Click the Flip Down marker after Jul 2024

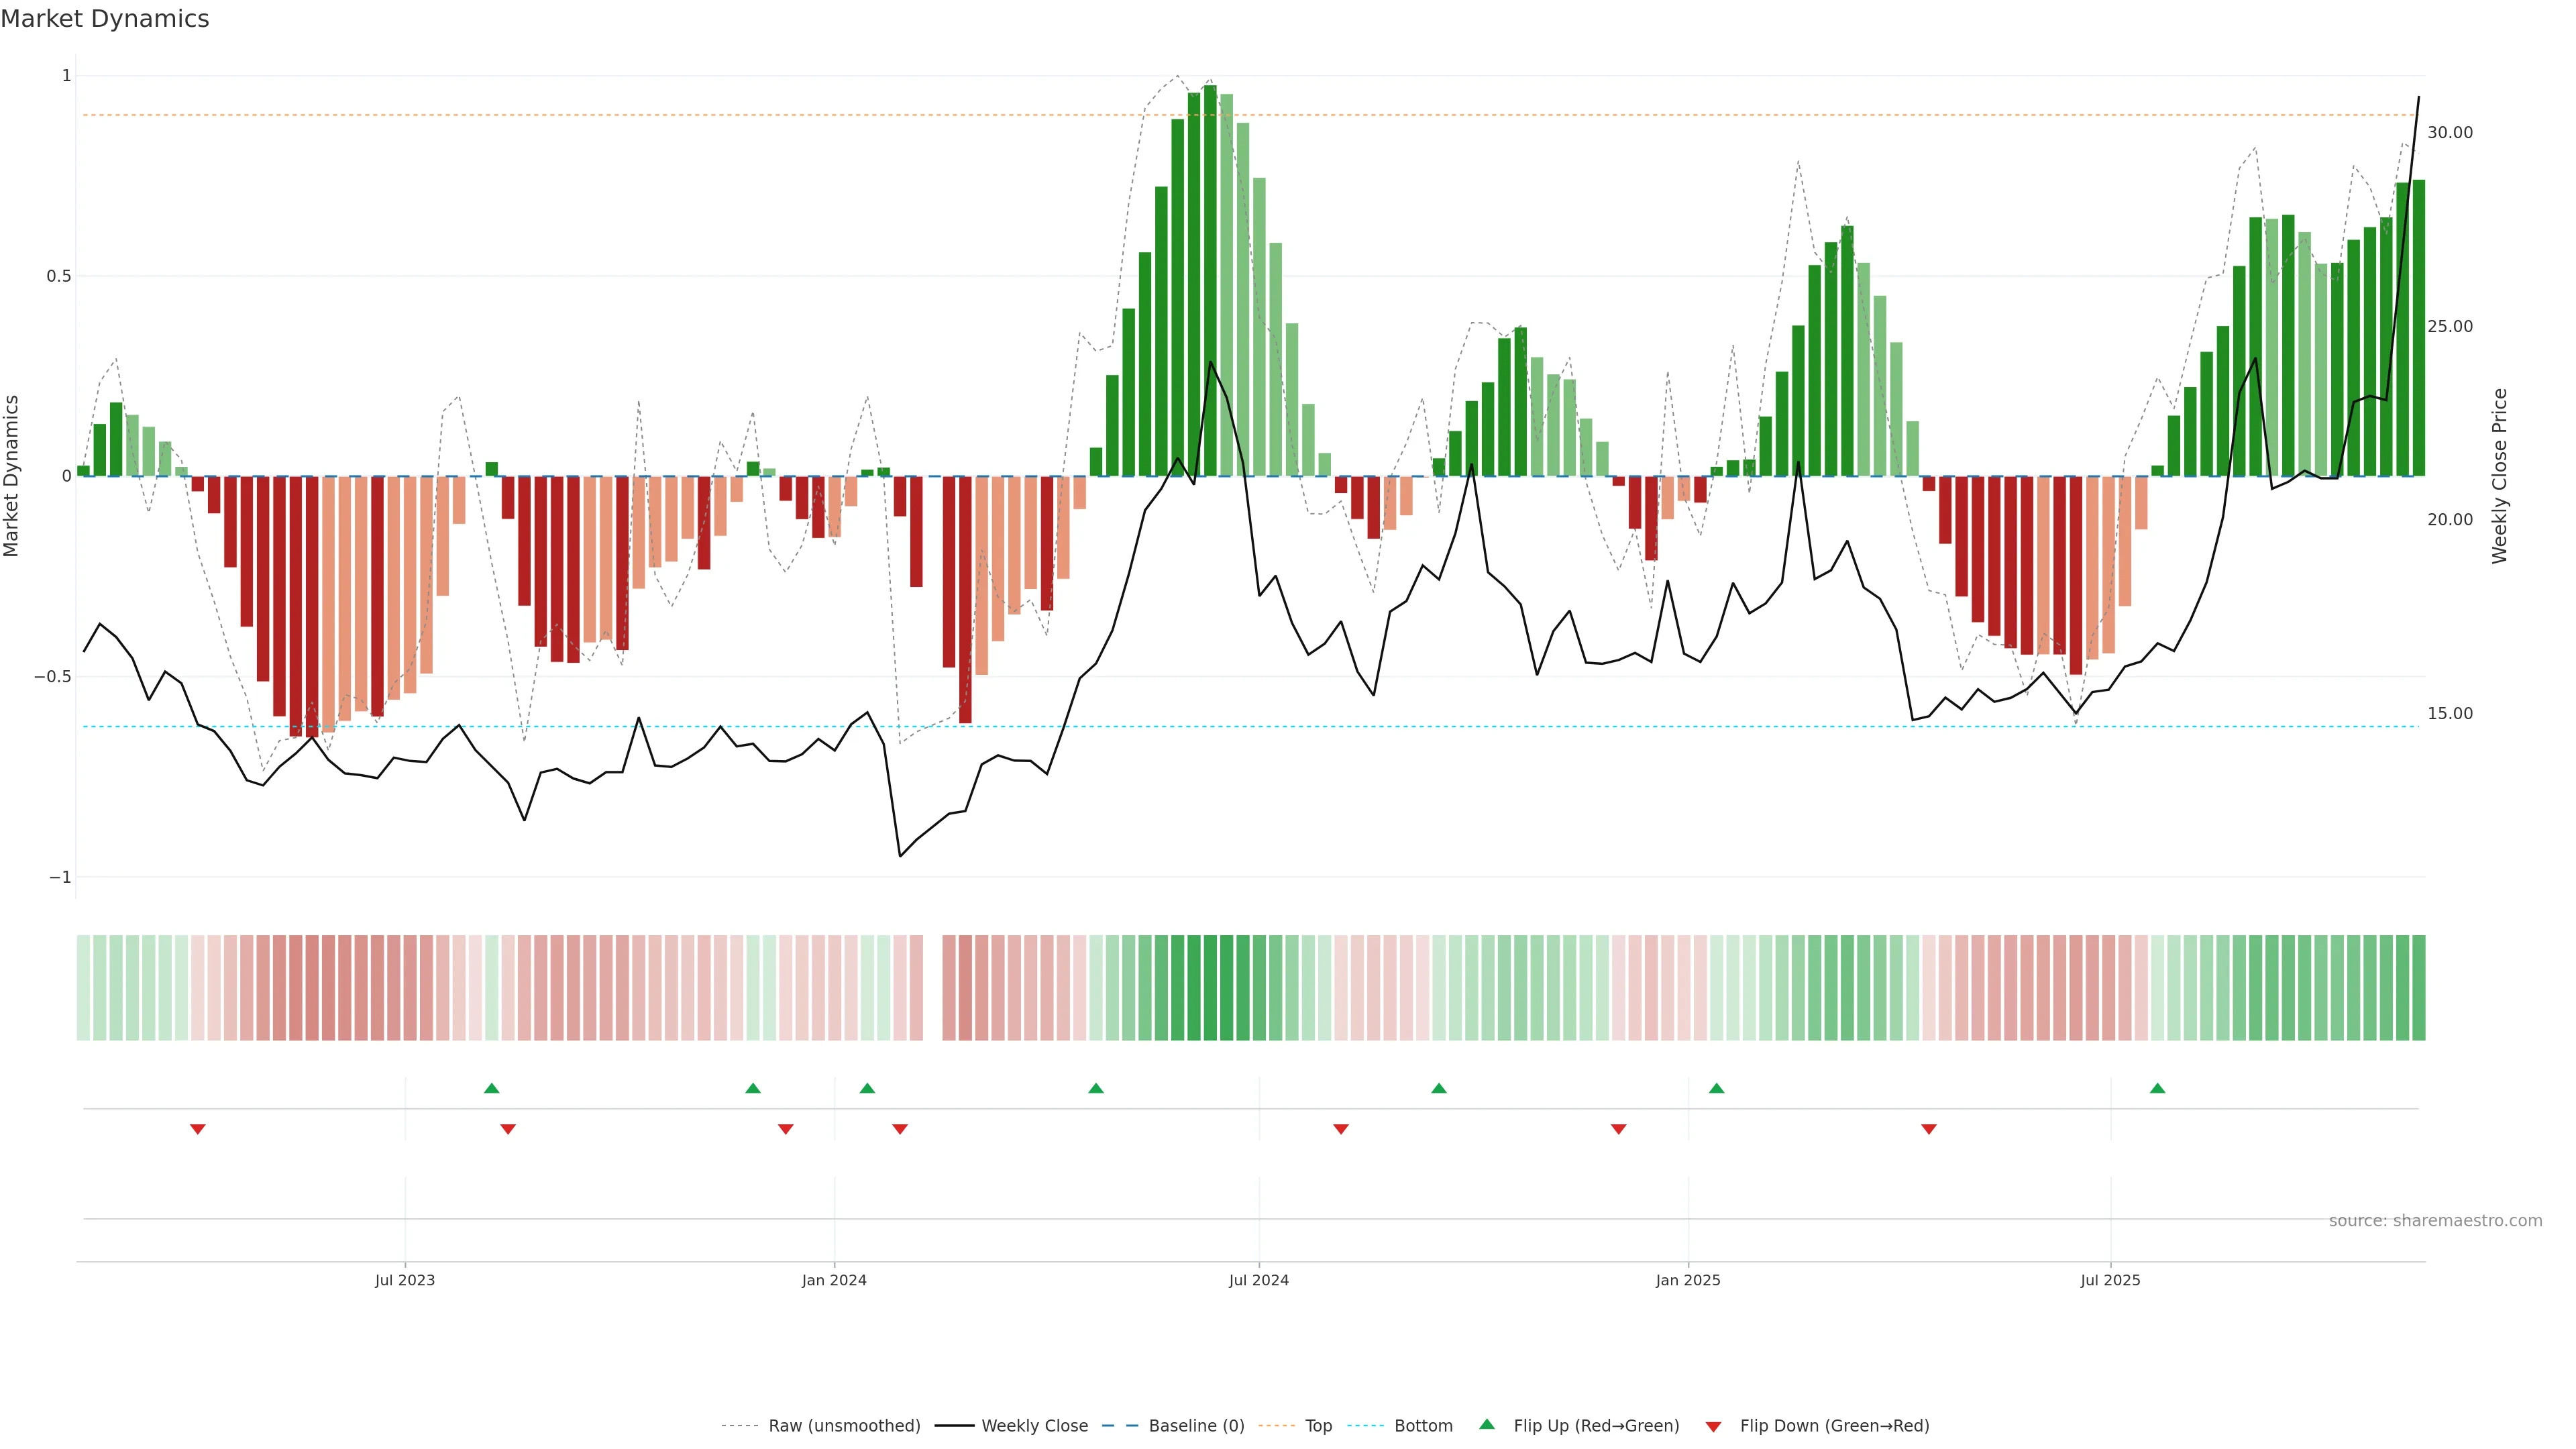[x=1341, y=1129]
